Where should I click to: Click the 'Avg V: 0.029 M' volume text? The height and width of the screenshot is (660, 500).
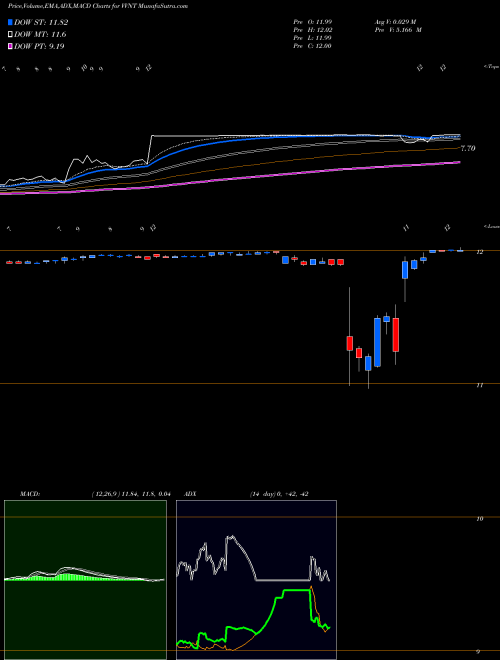click(395, 21)
